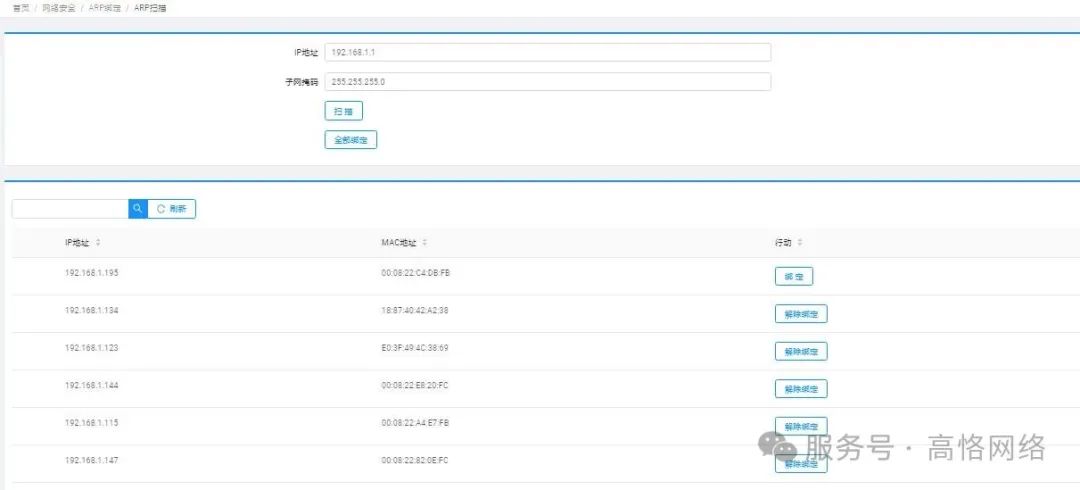Unbind 192.168.1.134 with 解除绑定
This screenshot has width=1080, height=490.
click(801, 314)
